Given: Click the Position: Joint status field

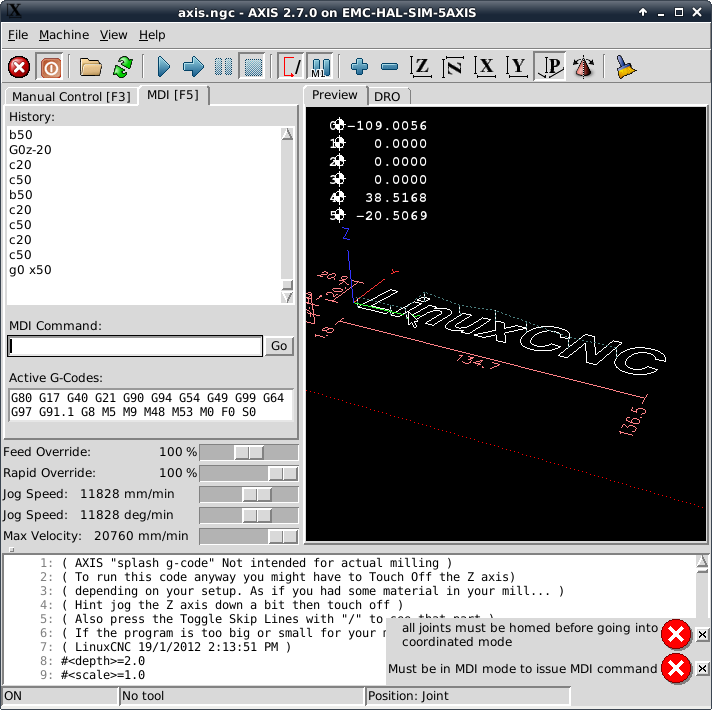Looking at the screenshot, I should point(468,696).
